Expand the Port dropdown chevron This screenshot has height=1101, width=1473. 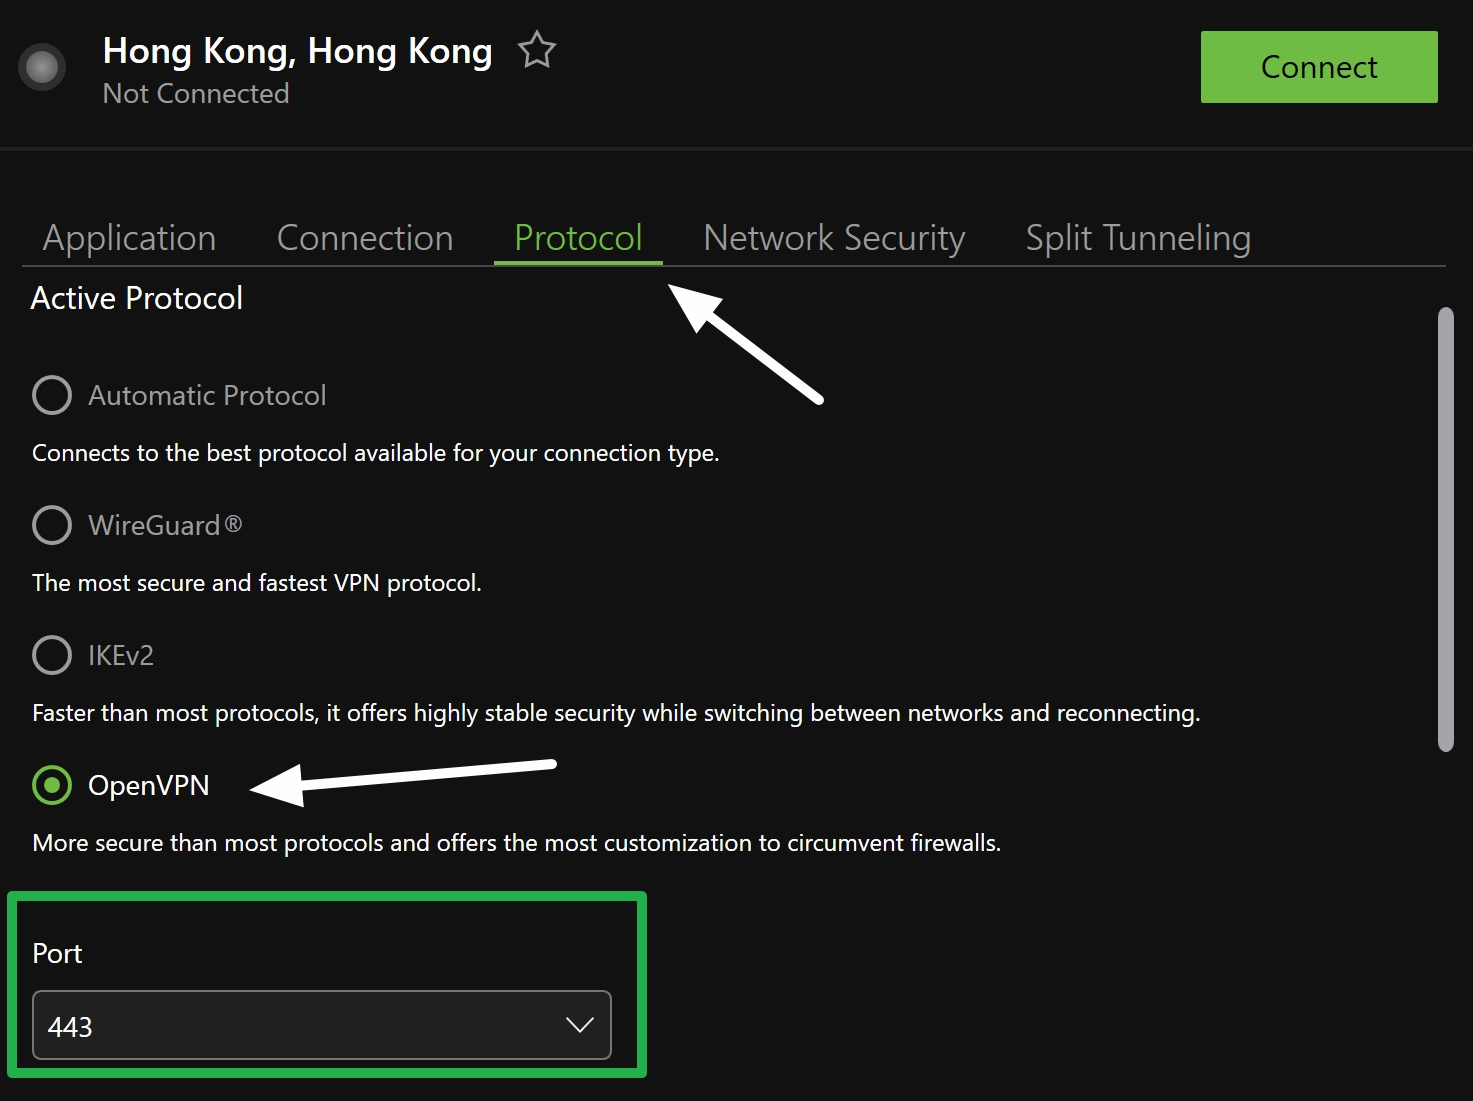point(579,1025)
